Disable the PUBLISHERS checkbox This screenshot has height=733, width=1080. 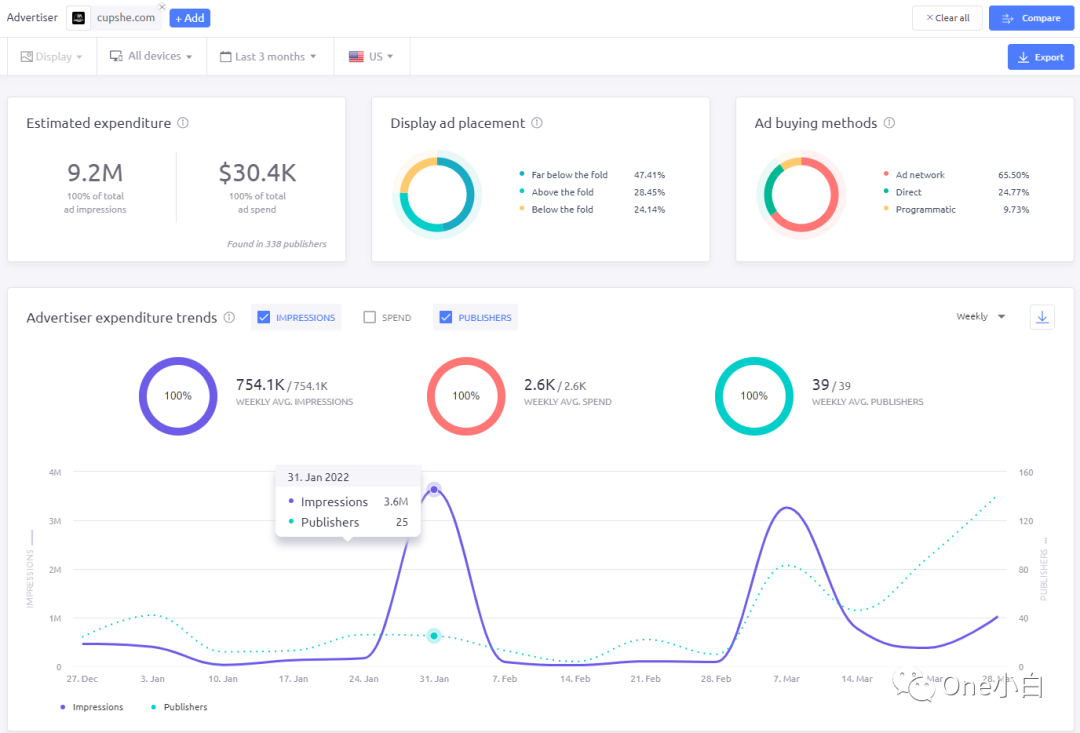(x=446, y=317)
